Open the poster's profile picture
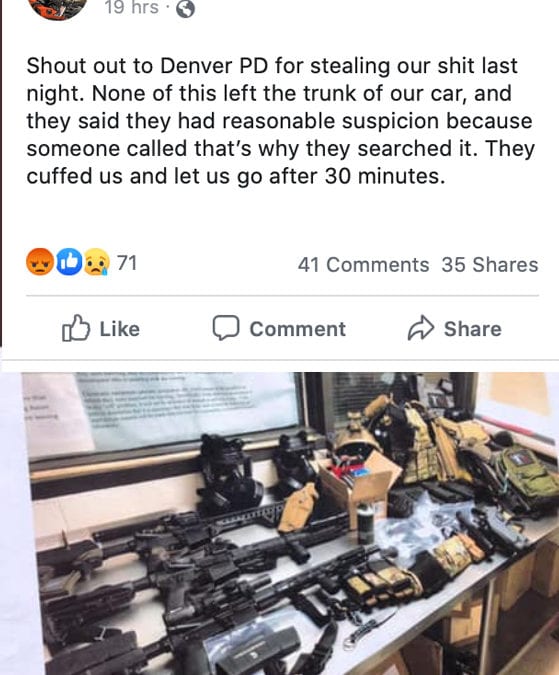Image resolution: width=559 pixels, height=675 pixels. pyautogui.click(x=57, y=8)
